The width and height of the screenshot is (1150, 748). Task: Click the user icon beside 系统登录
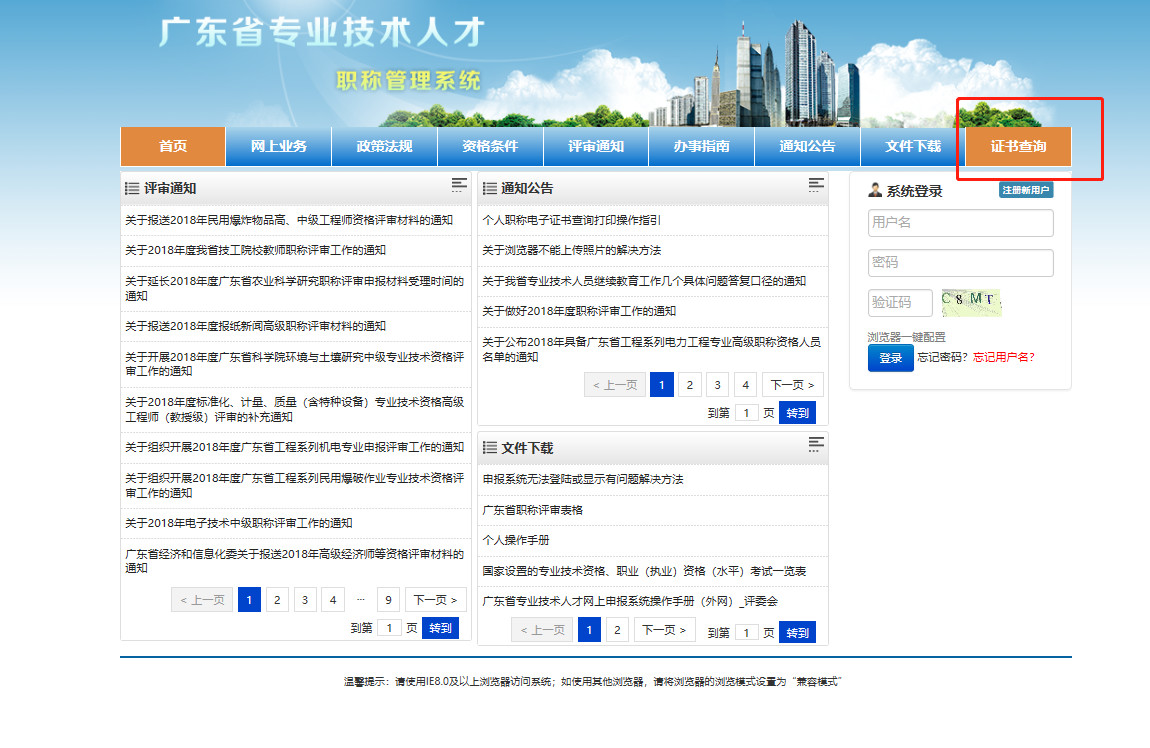tap(875, 190)
